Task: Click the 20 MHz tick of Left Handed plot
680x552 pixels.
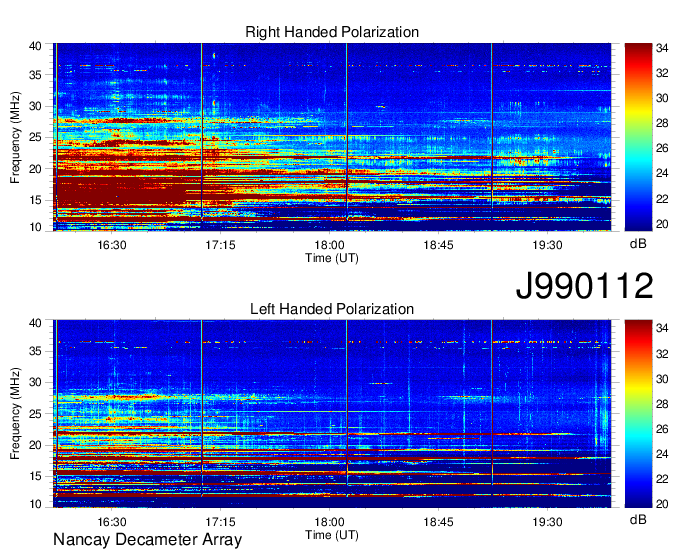Action: coord(36,445)
